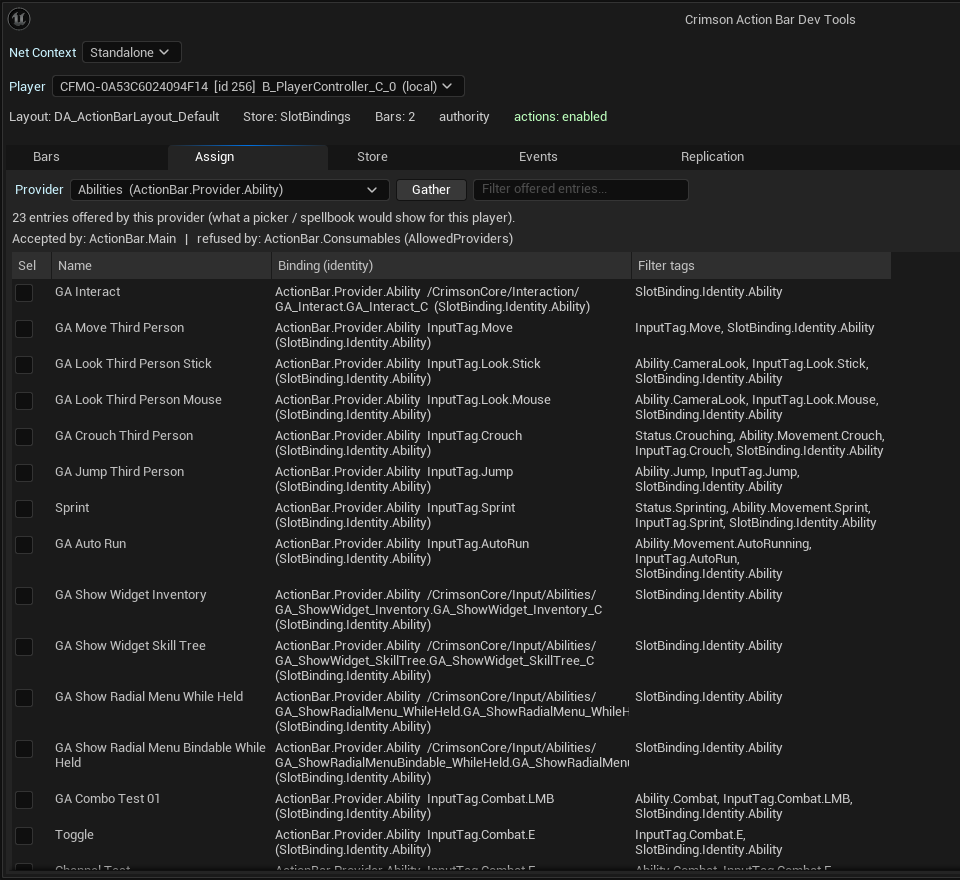Focus the Filter offered entries field
Viewport: 960px width, 880px height.
pyautogui.click(x=580, y=190)
